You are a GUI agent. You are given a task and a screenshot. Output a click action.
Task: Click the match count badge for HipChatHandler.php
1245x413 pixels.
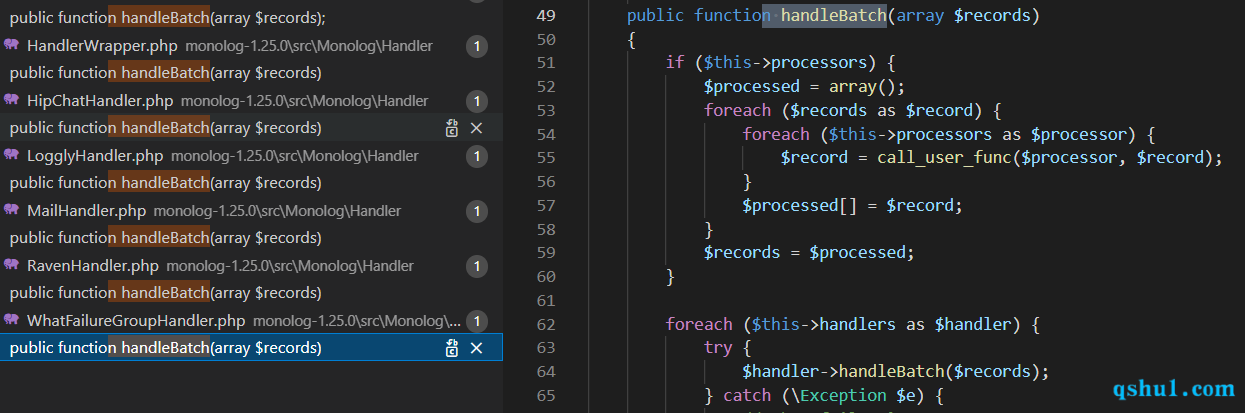click(477, 101)
